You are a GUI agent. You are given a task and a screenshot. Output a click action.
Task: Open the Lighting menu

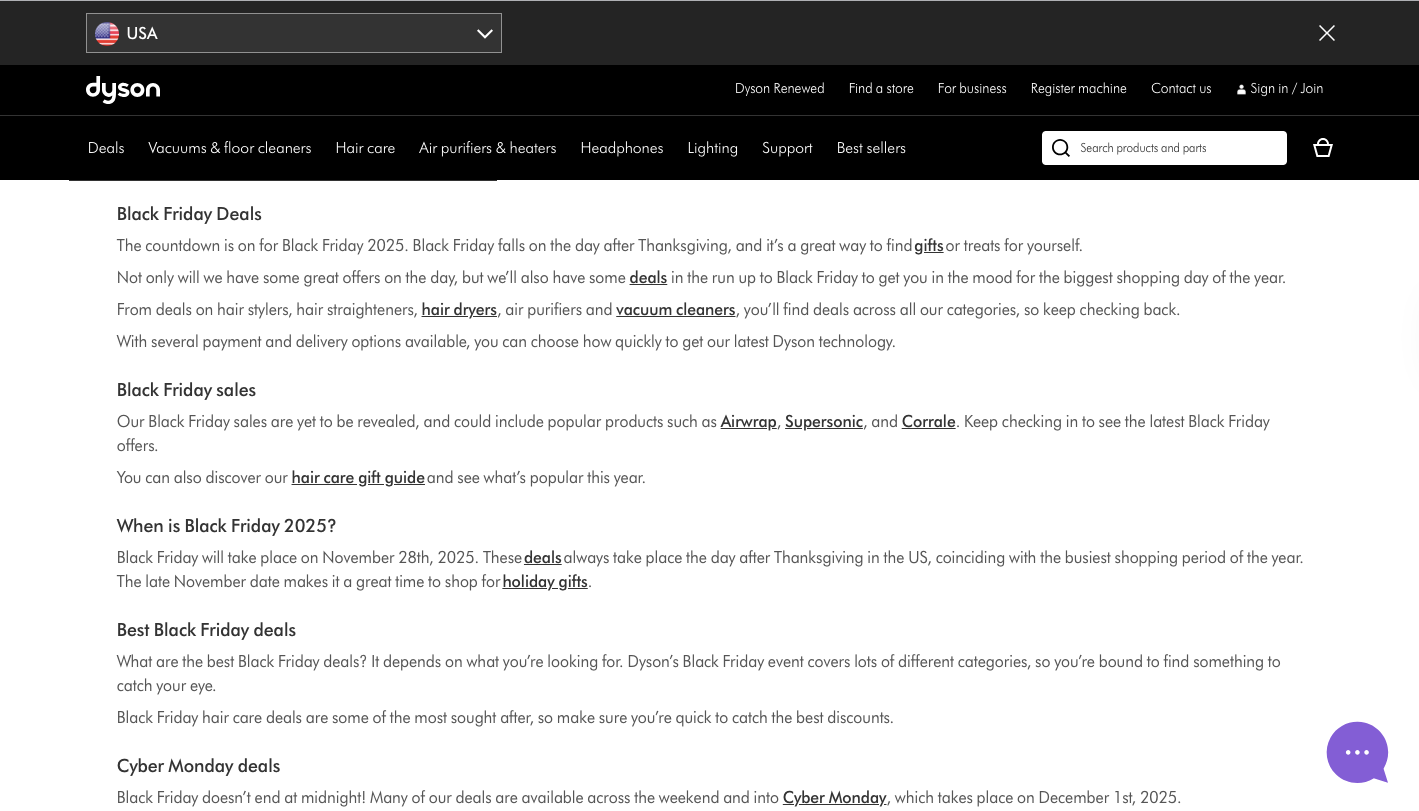click(x=713, y=148)
